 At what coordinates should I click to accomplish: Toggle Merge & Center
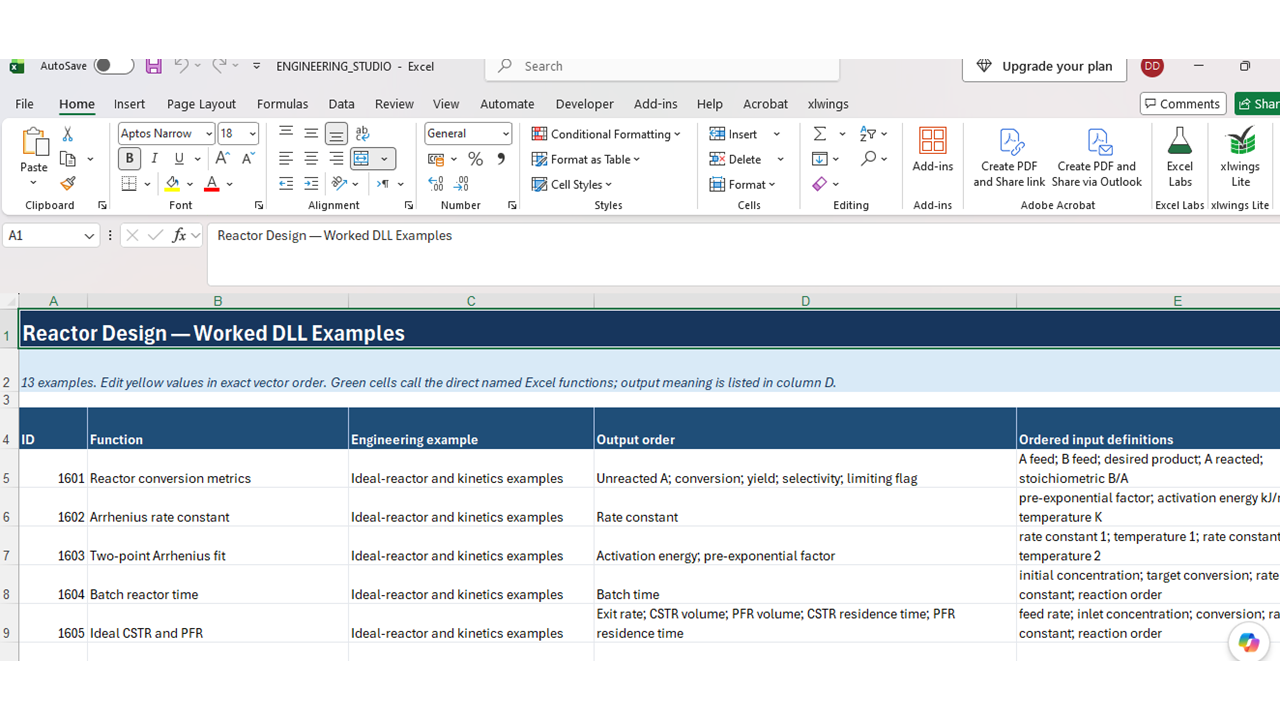(361, 159)
